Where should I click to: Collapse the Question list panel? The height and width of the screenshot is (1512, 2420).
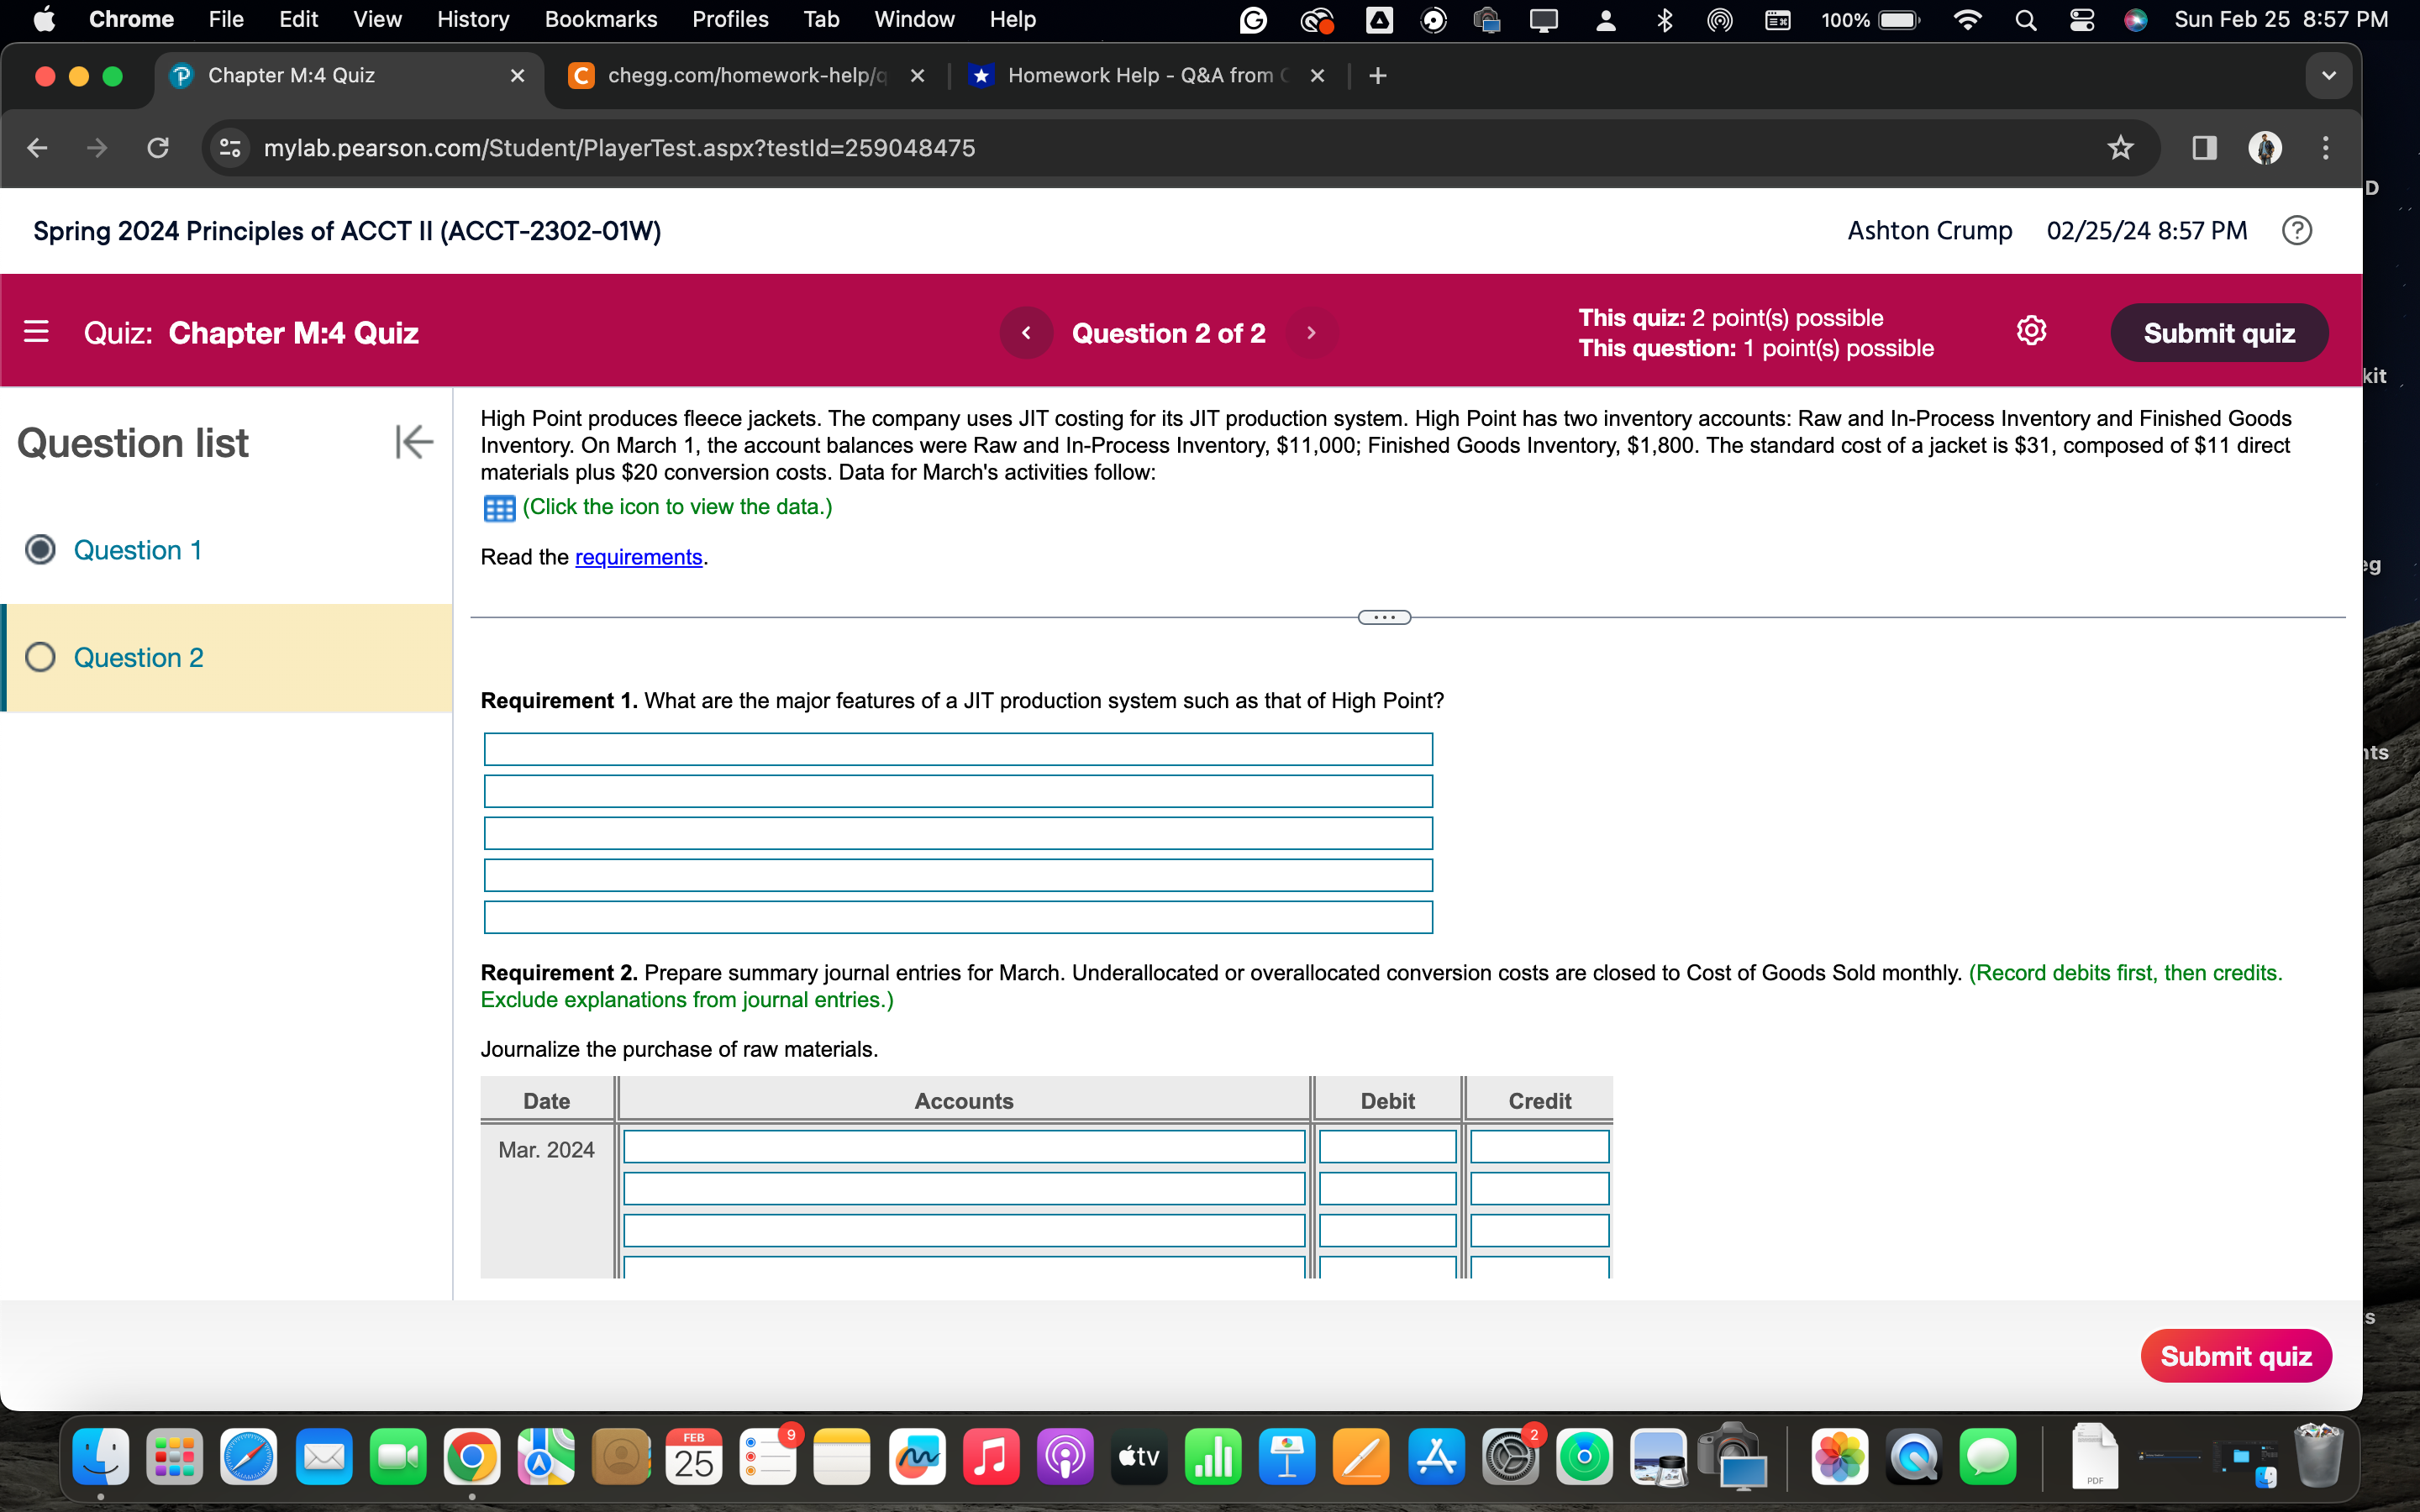pyautogui.click(x=413, y=442)
